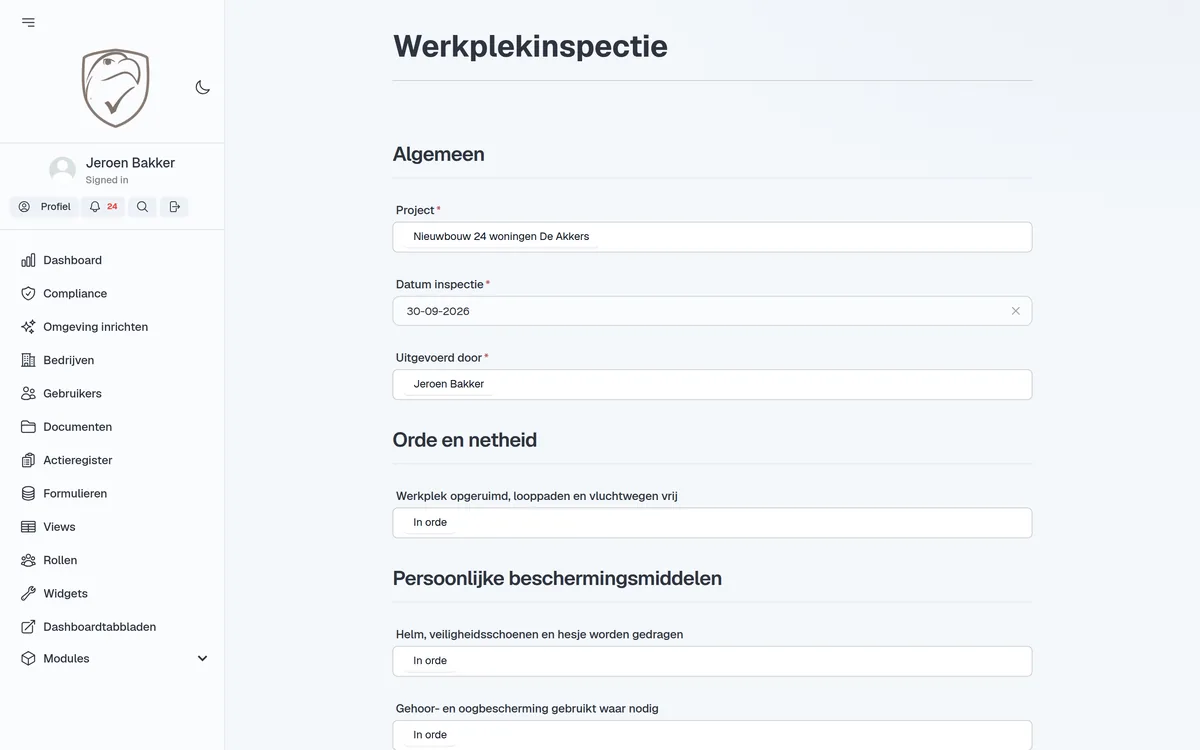Click the Datum inspectie date field
Screen dimensions: 1200x750
[x=712, y=311]
